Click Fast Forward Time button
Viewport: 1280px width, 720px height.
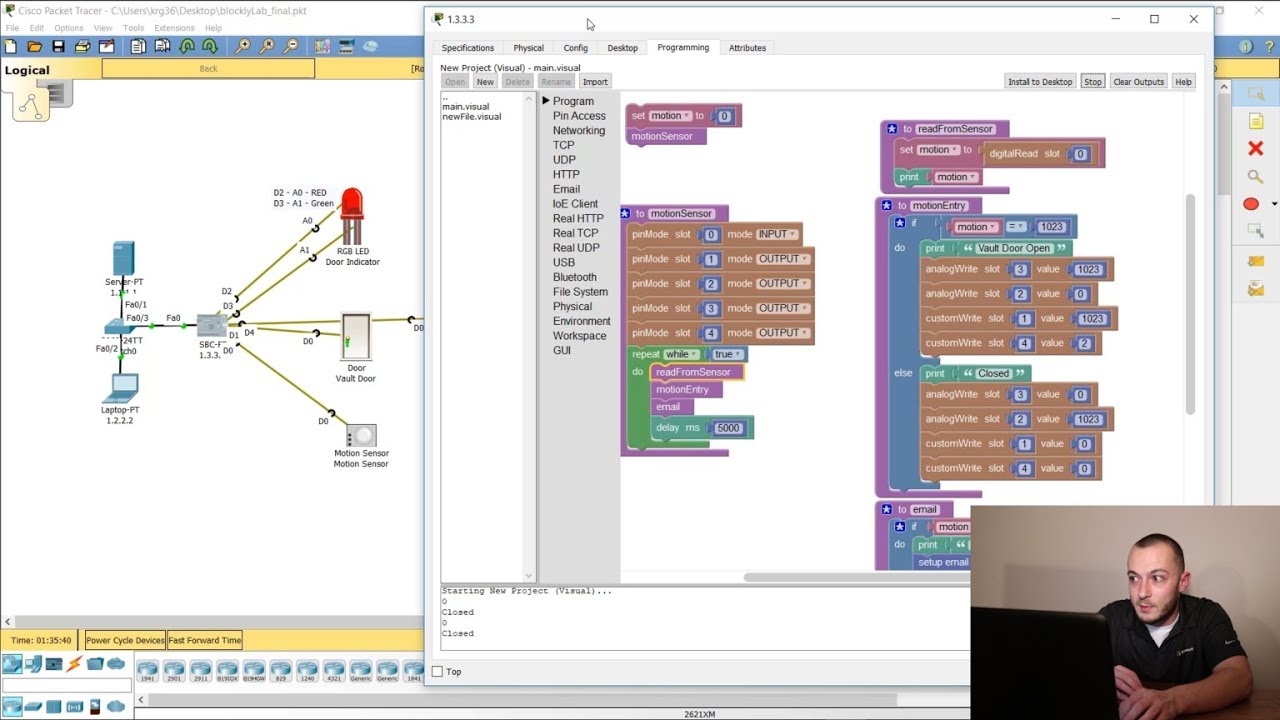point(204,640)
